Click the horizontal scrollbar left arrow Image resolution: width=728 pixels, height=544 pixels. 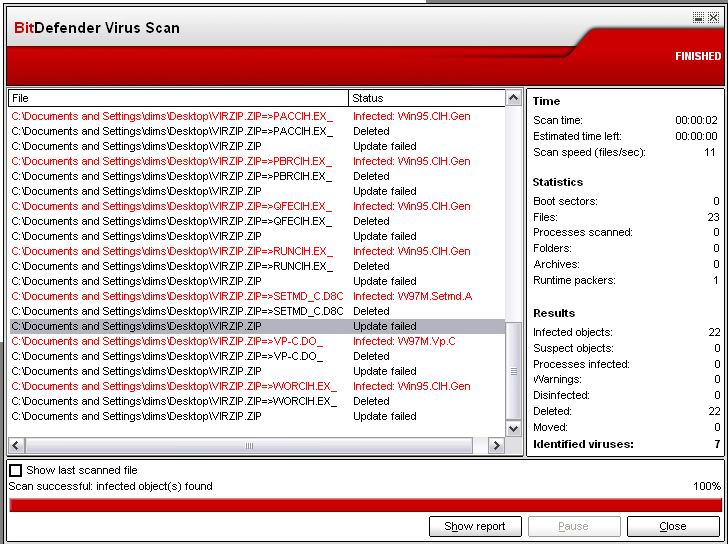tap(16, 446)
